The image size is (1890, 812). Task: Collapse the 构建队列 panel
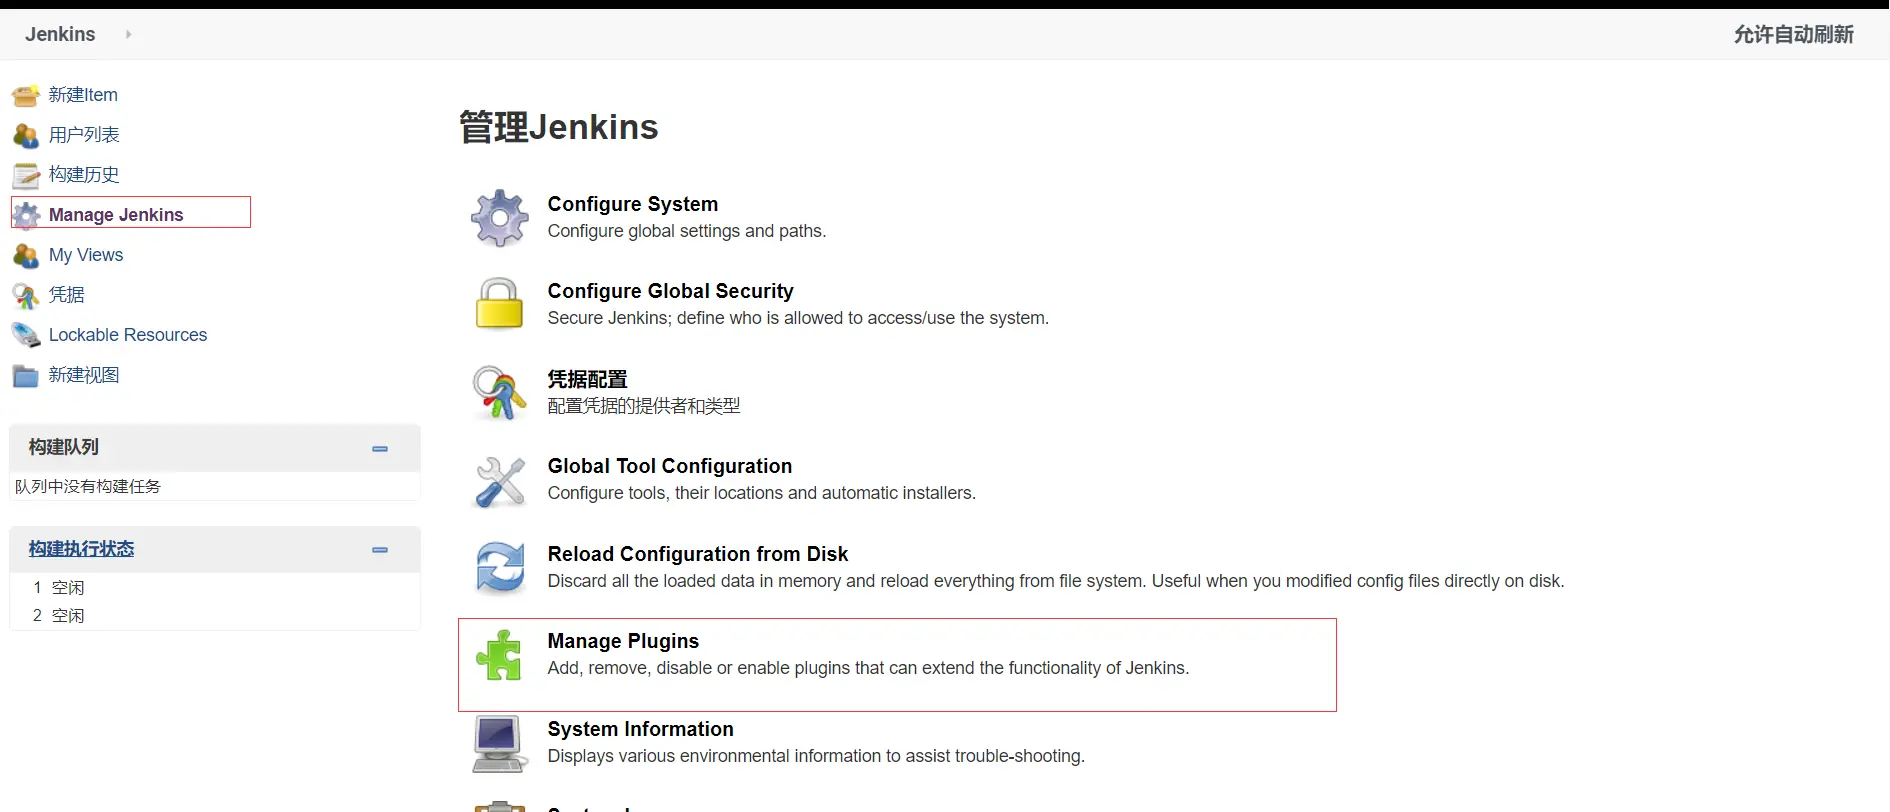pos(380,449)
